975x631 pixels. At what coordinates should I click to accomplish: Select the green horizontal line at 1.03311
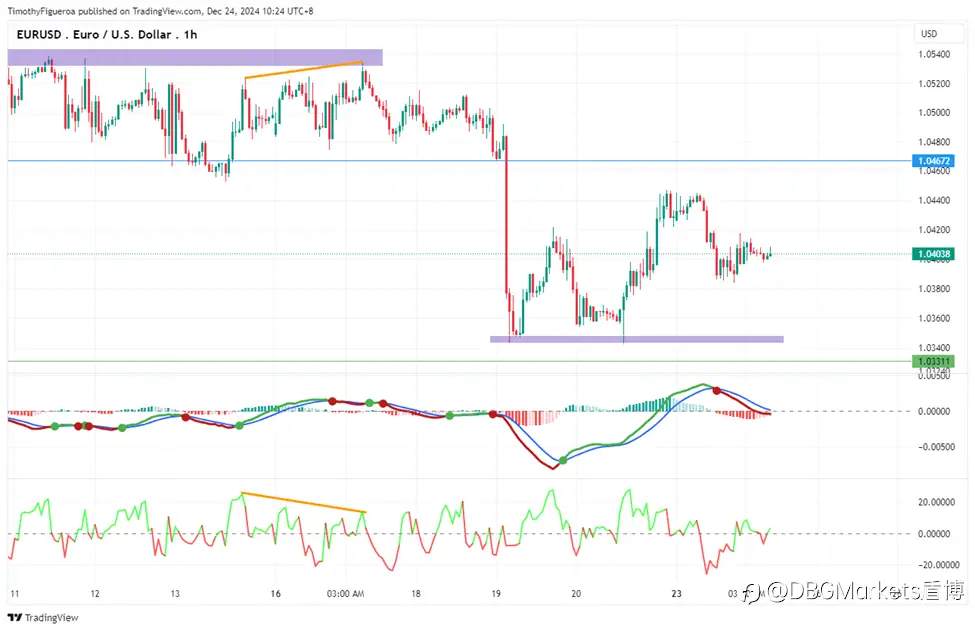pyautogui.click(x=459, y=361)
